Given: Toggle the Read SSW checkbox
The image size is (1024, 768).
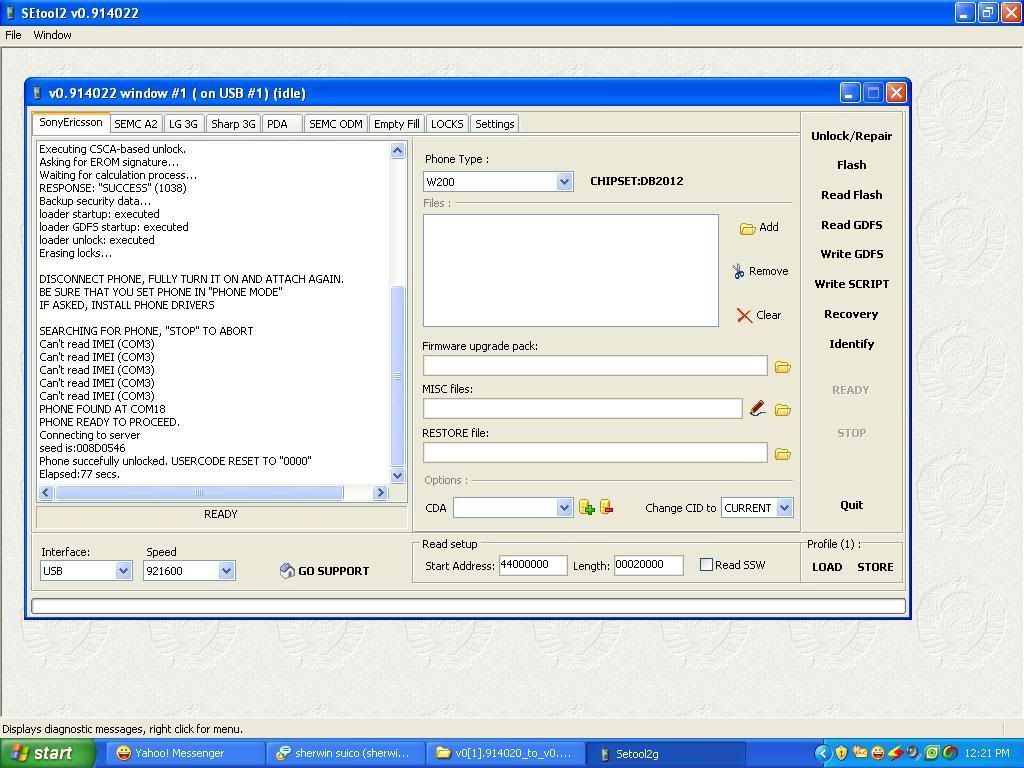Looking at the screenshot, I should [x=706, y=564].
